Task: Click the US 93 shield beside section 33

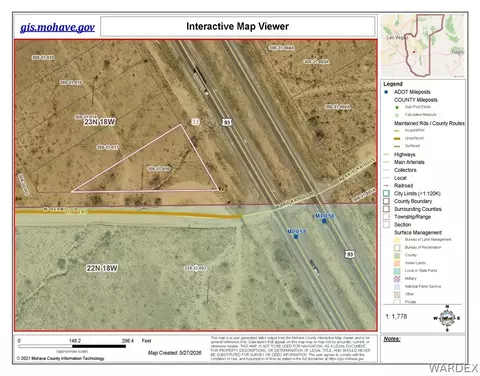Action: [227, 122]
